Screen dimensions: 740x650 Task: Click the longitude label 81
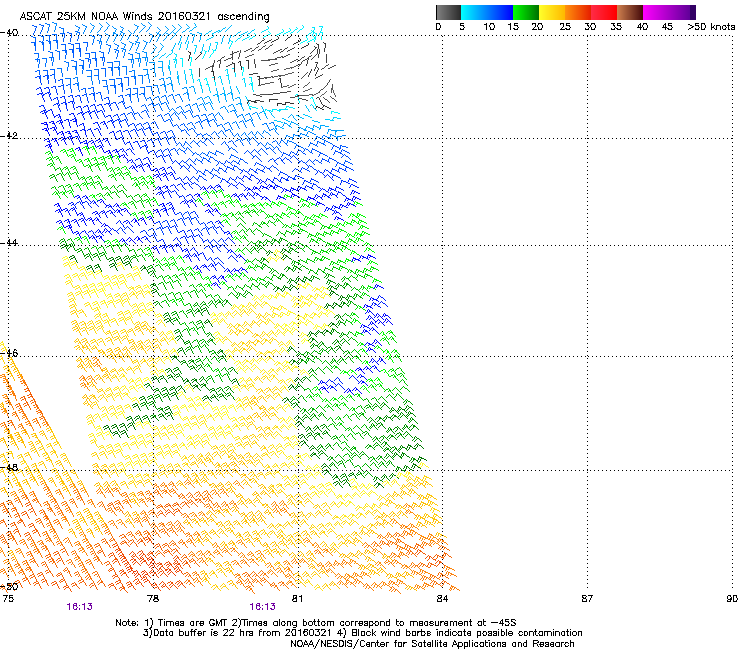(297, 599)
